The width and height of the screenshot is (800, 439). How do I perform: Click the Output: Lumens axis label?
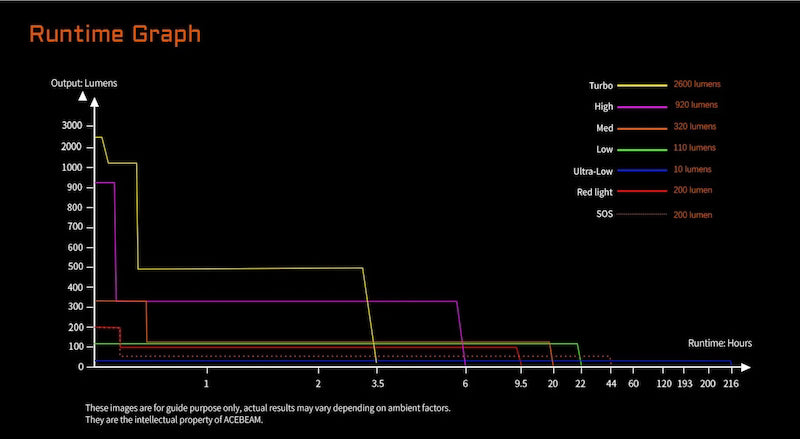point(84,83)
